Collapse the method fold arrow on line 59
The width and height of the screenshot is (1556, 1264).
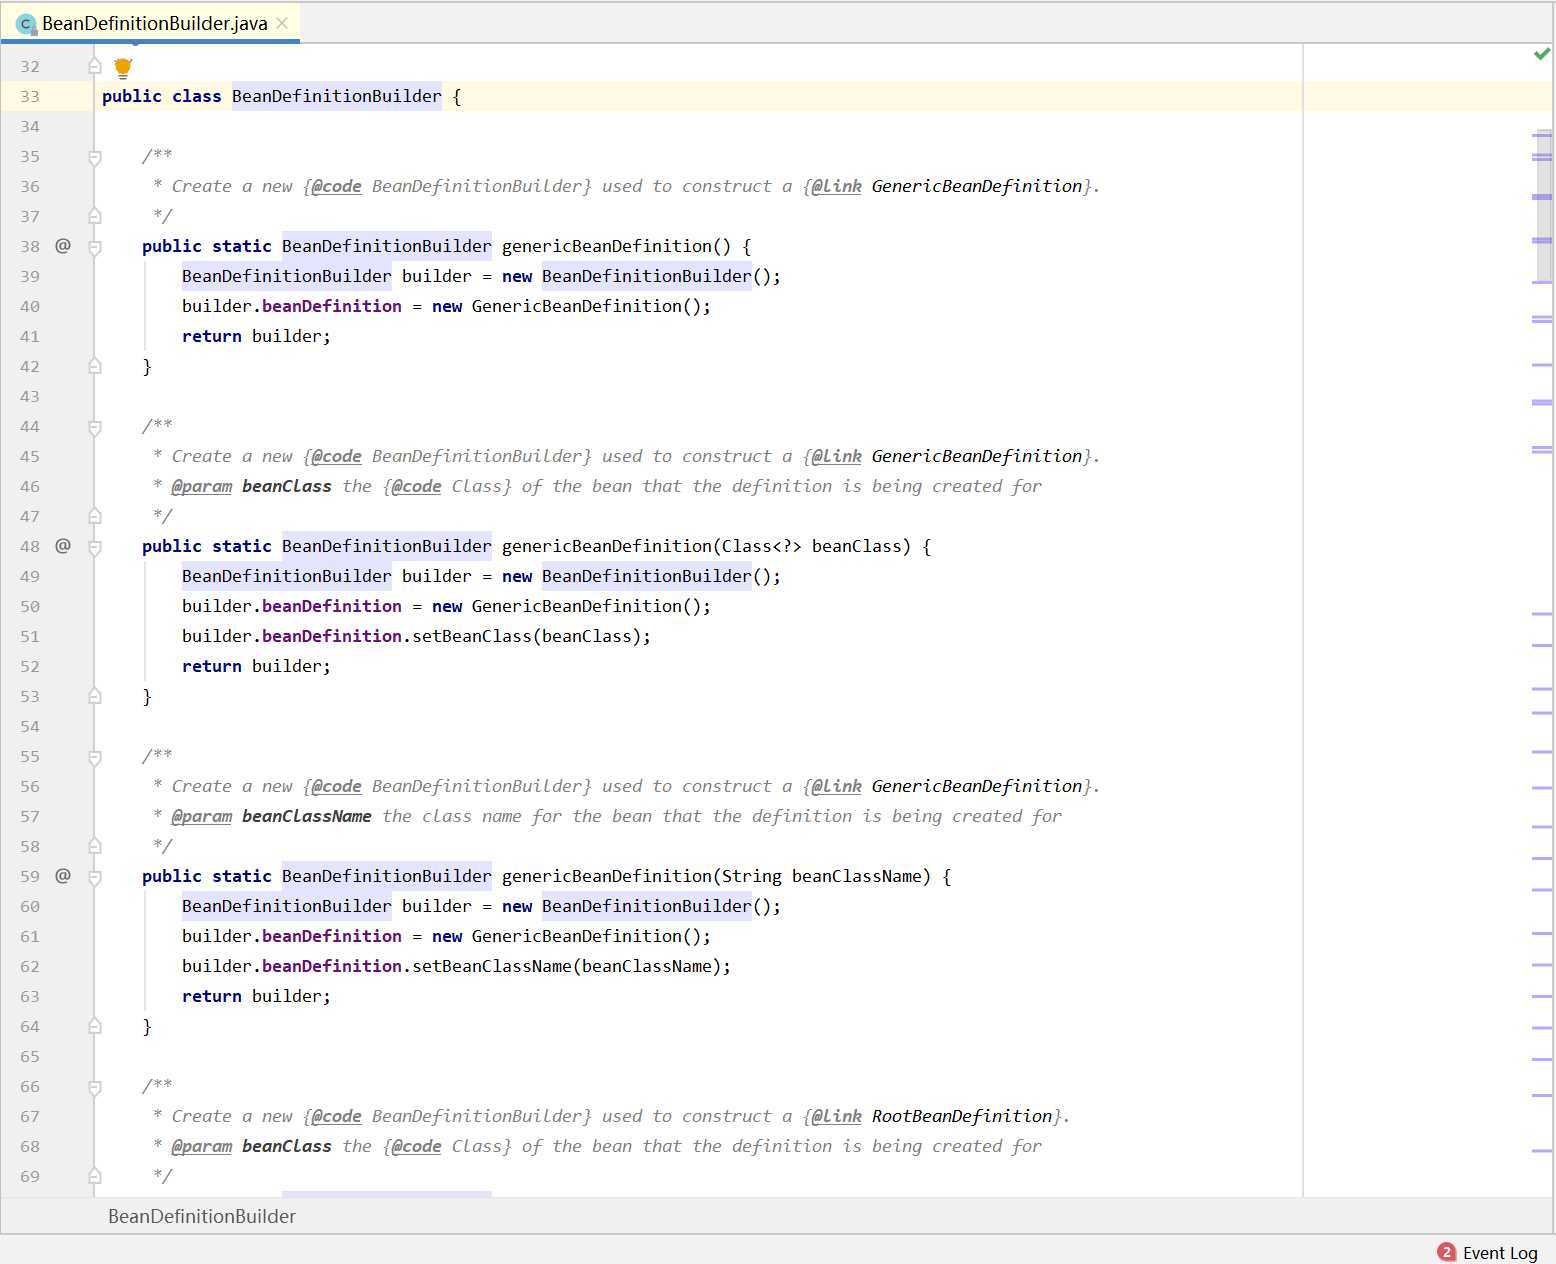pyautogui.click(x=94, y=877)
